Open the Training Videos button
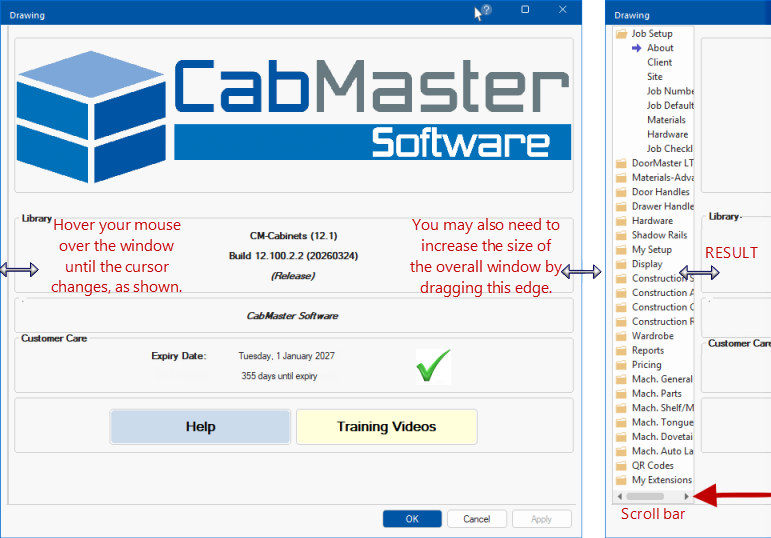The width and height of the screenshot is (771, 538). [386, 427]
